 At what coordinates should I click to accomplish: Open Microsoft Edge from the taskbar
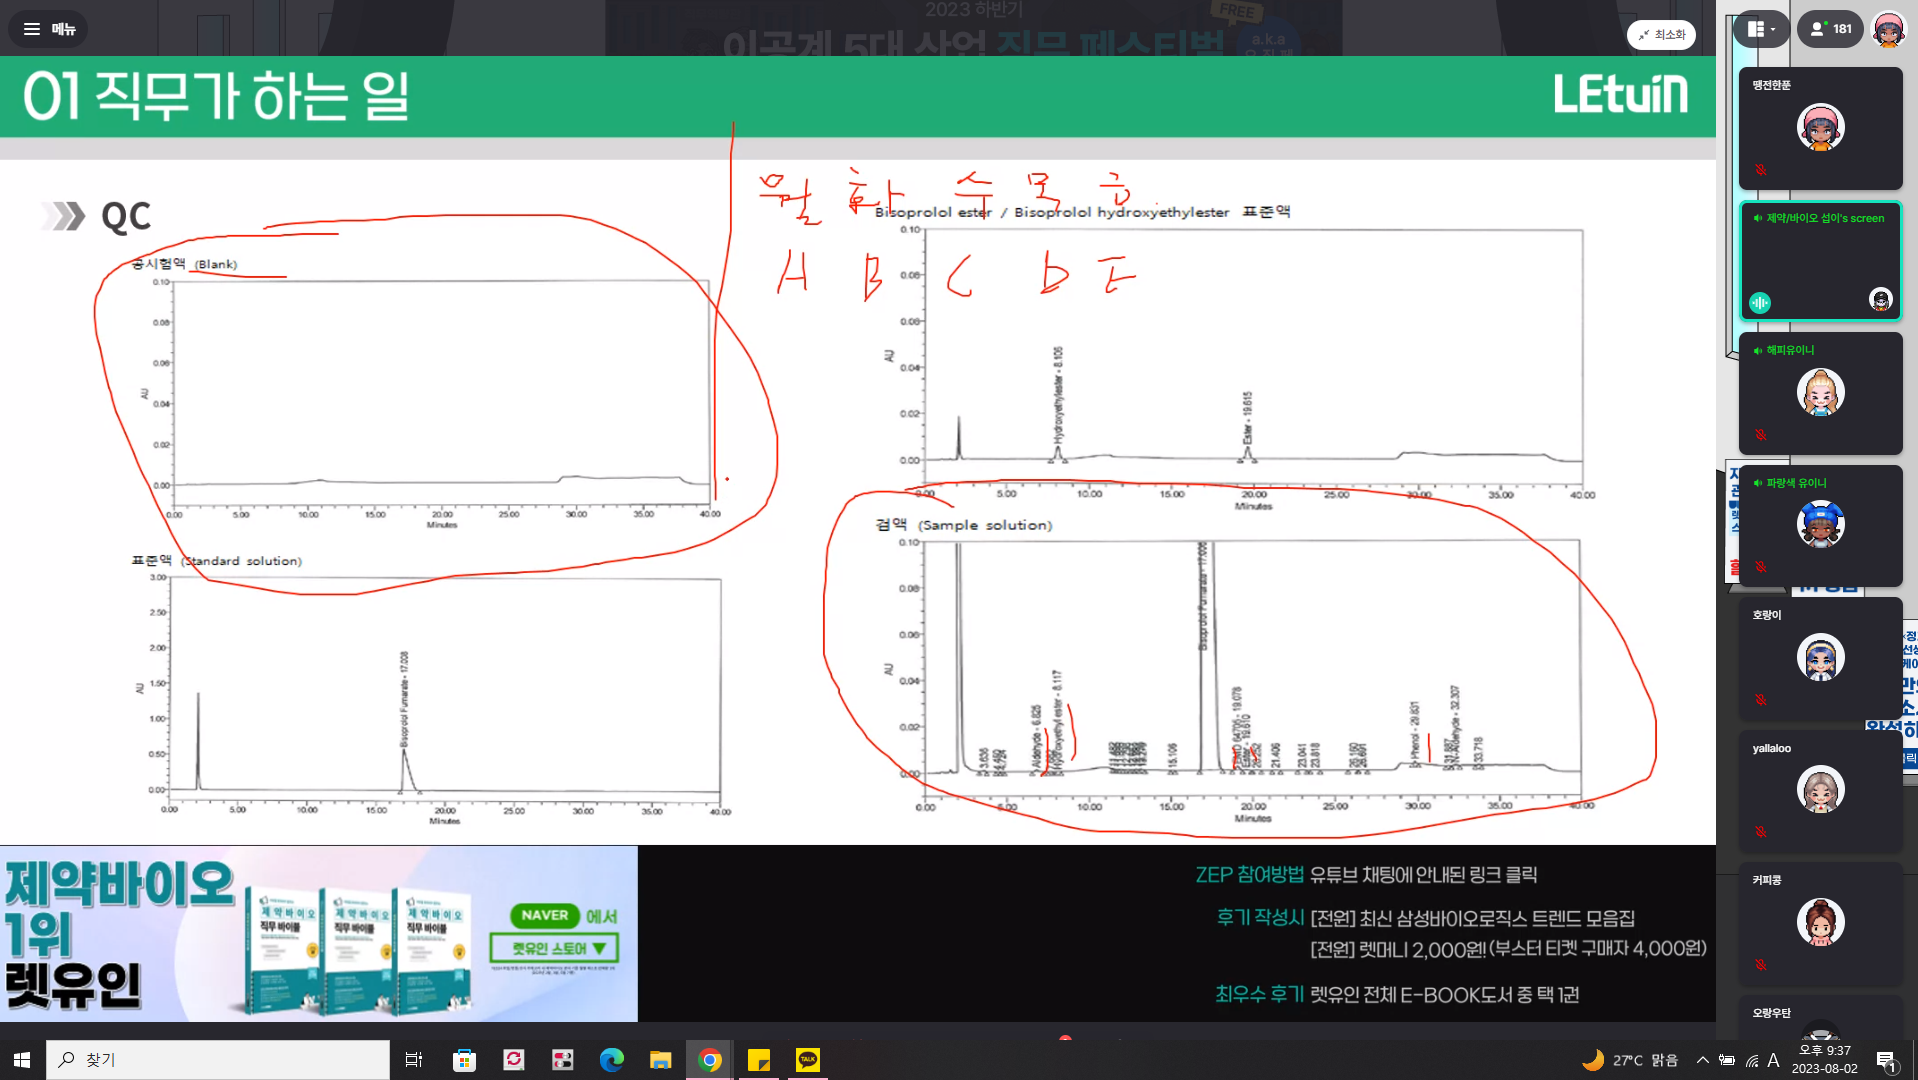pyautogui.click(x=611, y=1060)
